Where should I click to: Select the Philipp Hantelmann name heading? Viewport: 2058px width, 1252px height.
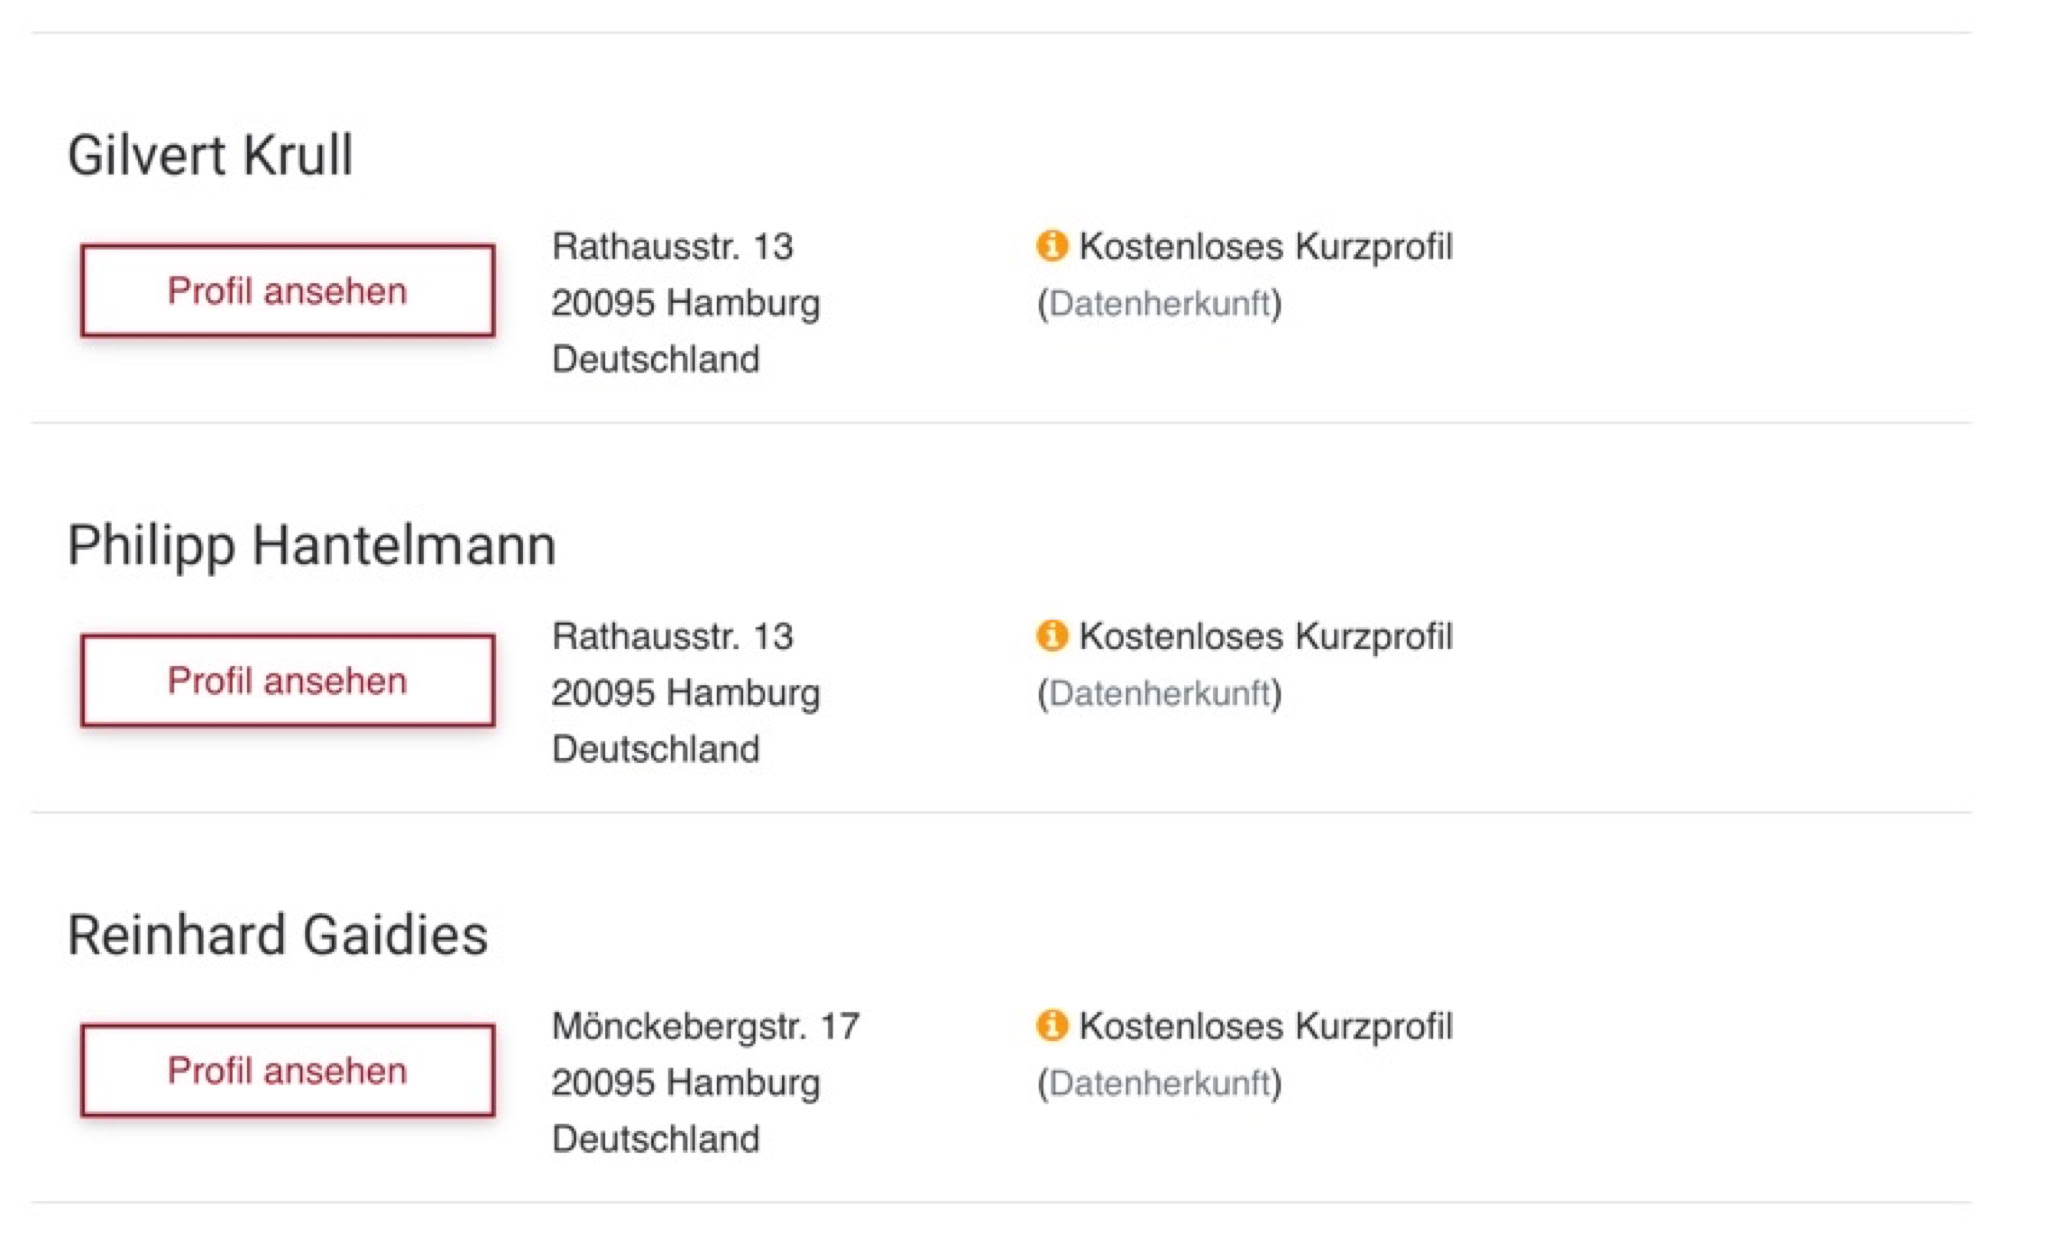click(x=311, y=546)
